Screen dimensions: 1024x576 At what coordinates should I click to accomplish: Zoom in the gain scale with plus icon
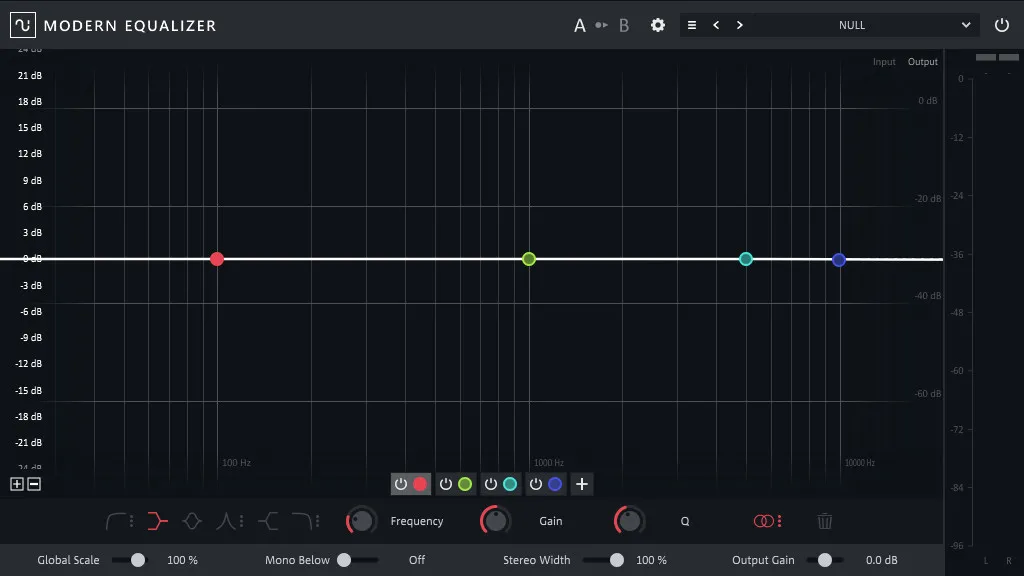click(17, 484)
